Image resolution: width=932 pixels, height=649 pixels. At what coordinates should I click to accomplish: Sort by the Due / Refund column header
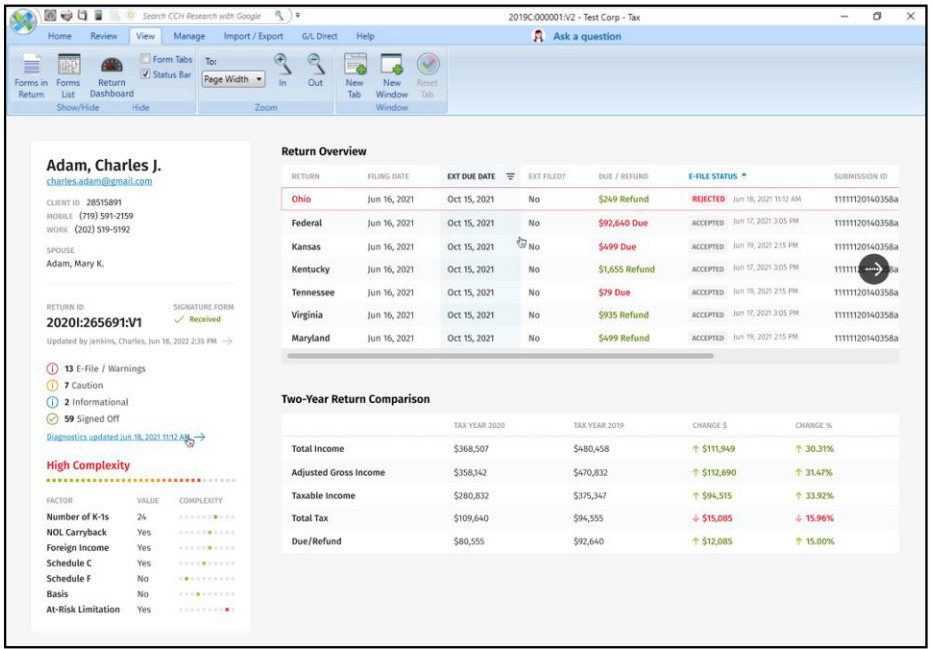[x=623, y=177]
